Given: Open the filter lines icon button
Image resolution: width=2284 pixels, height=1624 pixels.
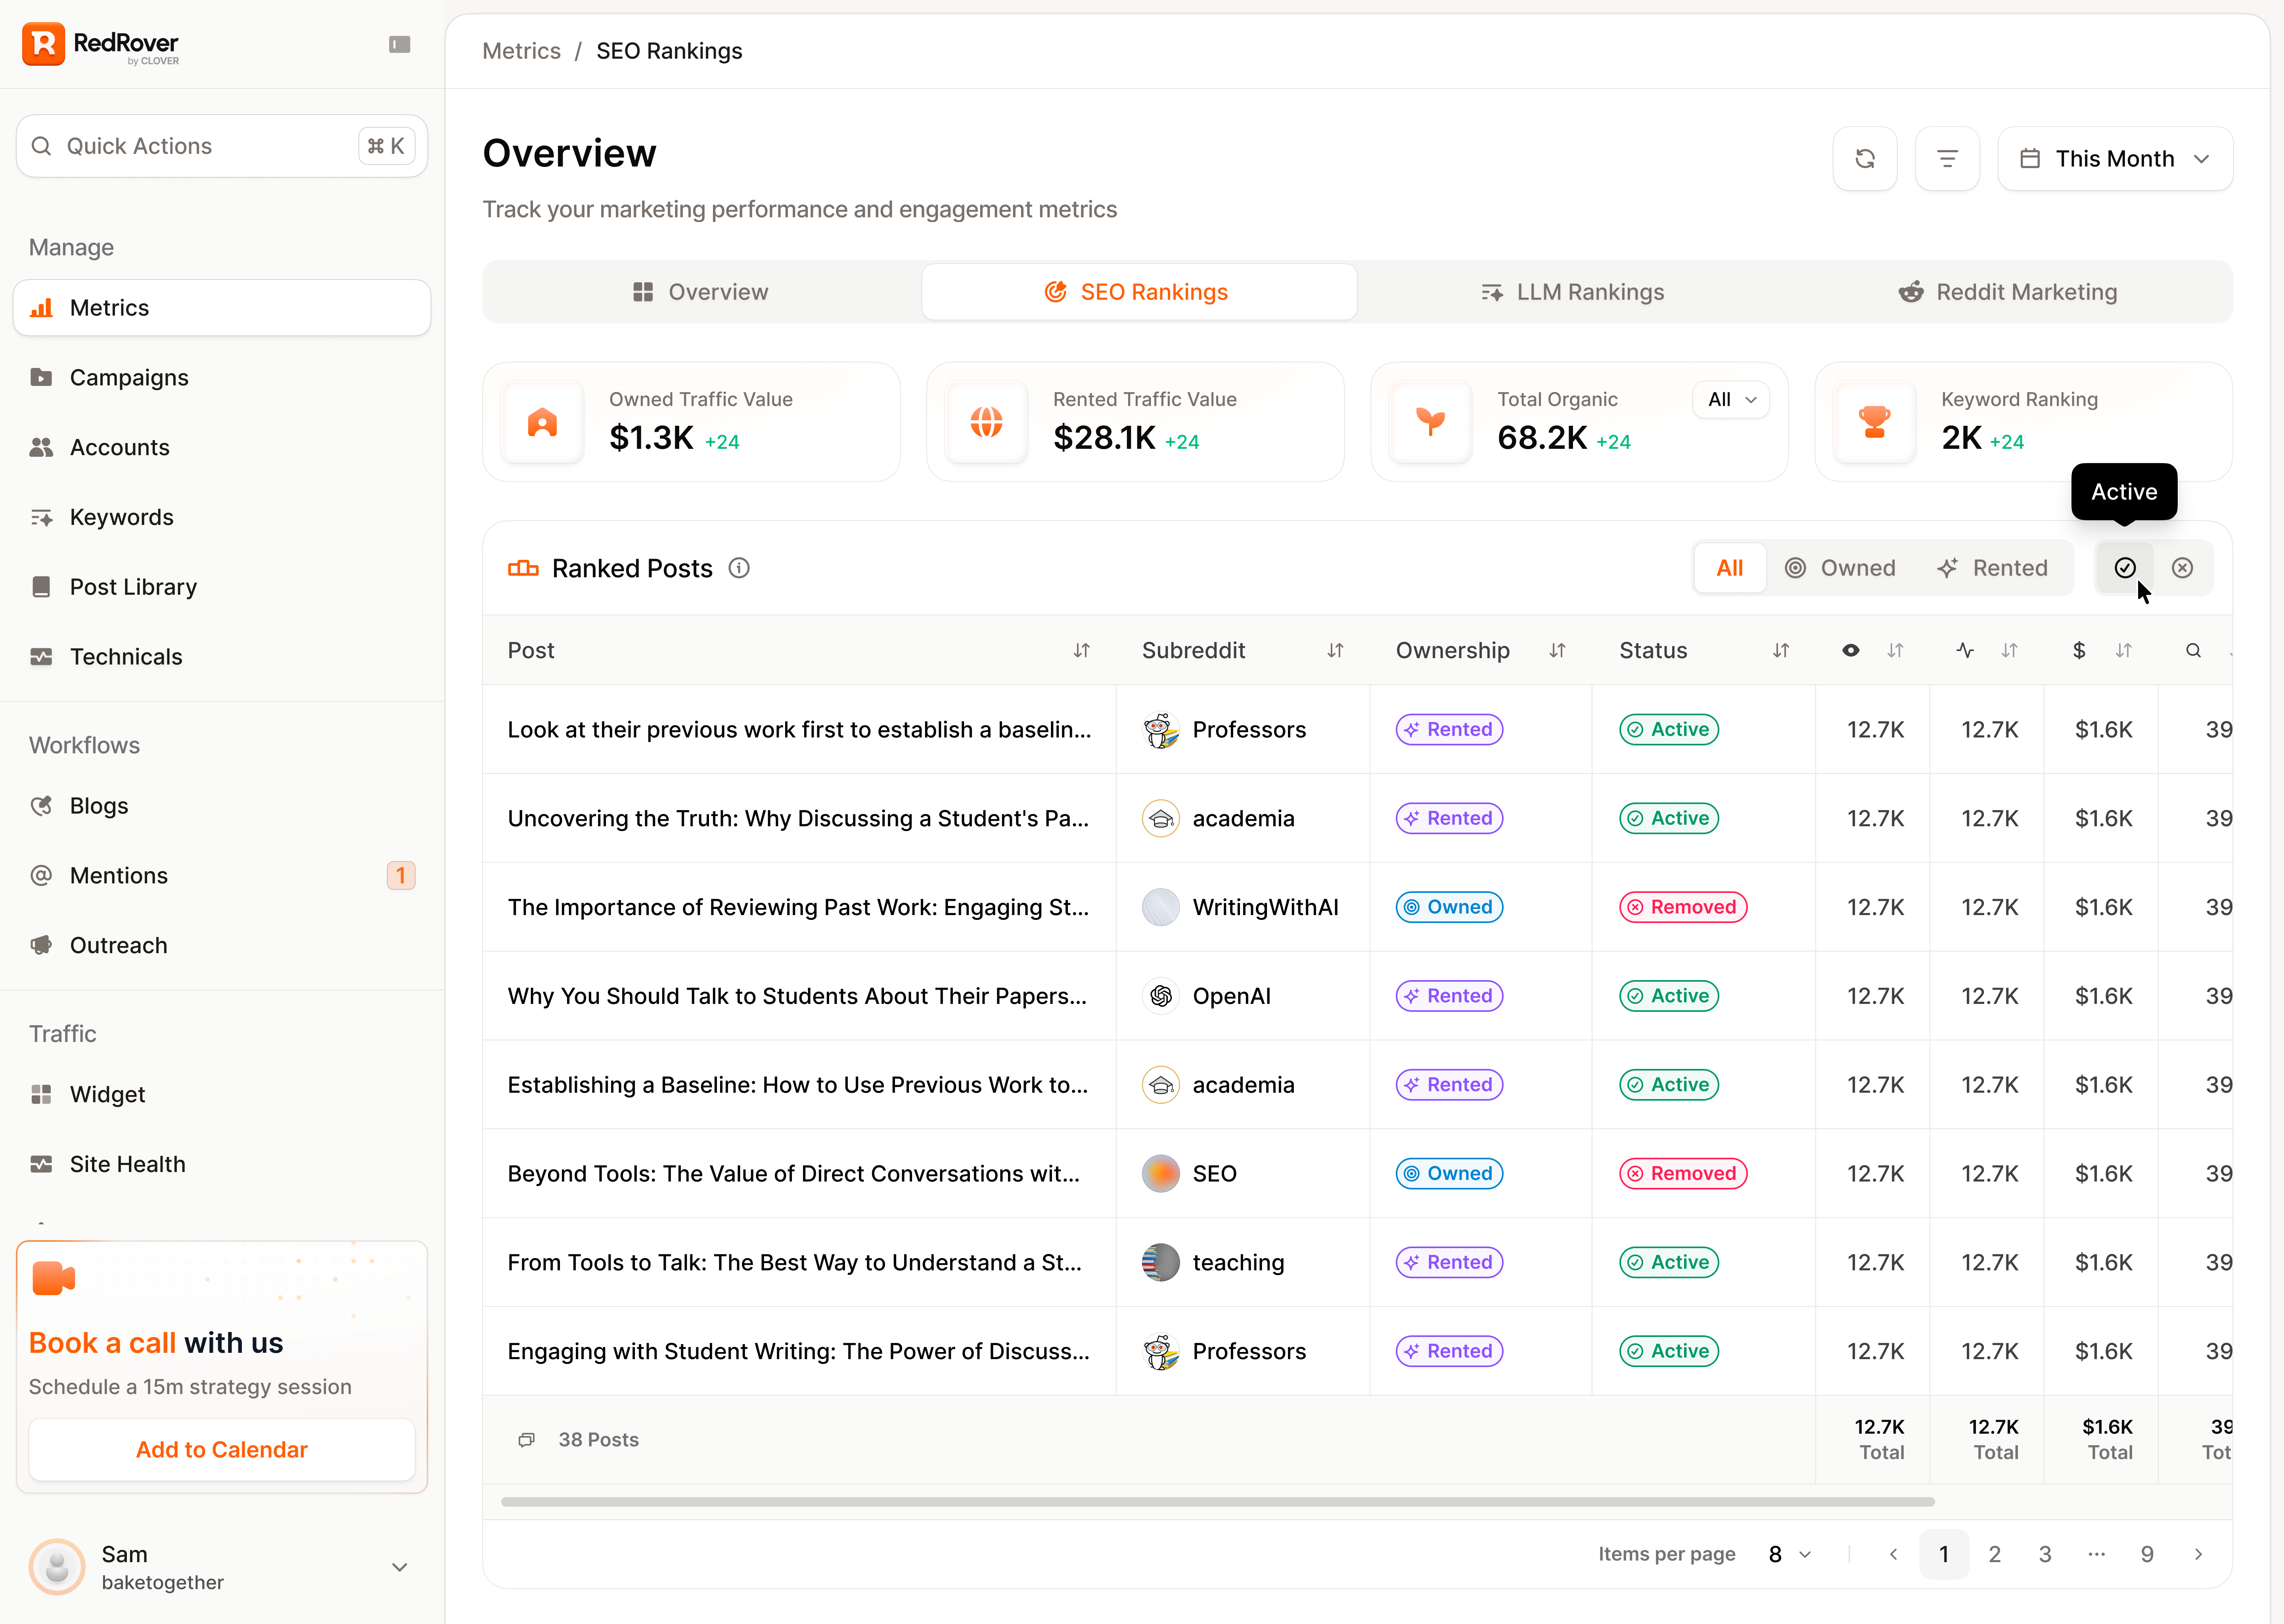Looking at the screenshot, I should [1946, 159].
